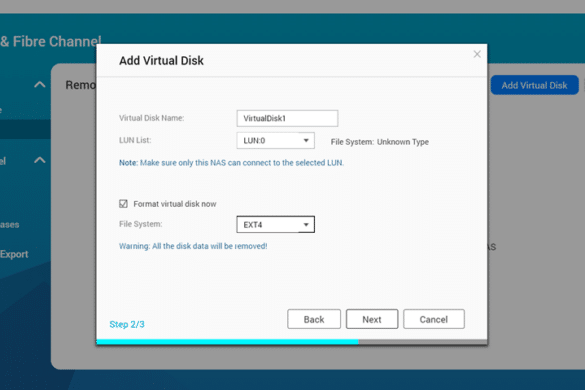Collapse the lower sidebar section chevron
585x390 pixels.
pyautogui.click(x=40, y=160)
